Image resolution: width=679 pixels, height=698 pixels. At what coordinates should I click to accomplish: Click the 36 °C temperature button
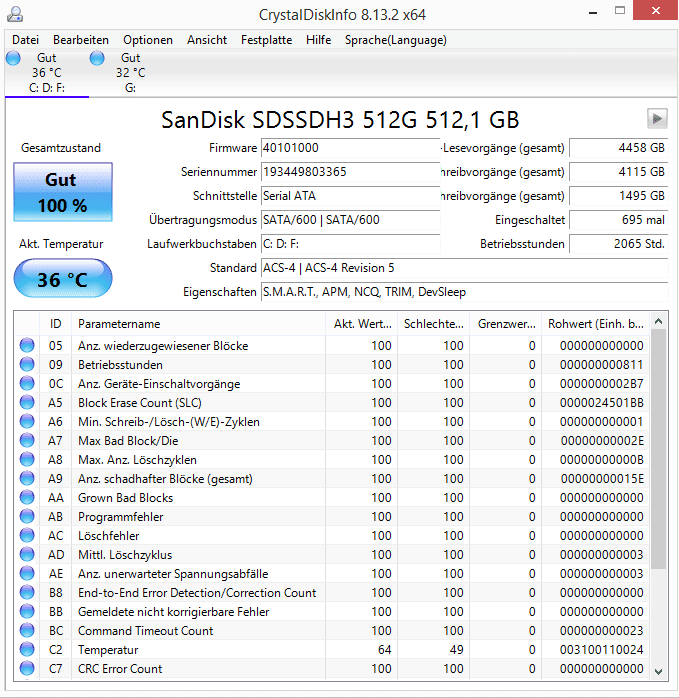(63, 279)
